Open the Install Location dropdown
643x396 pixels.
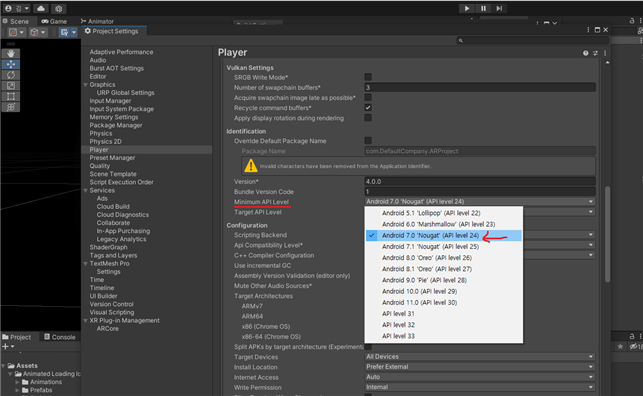point(480,367)
